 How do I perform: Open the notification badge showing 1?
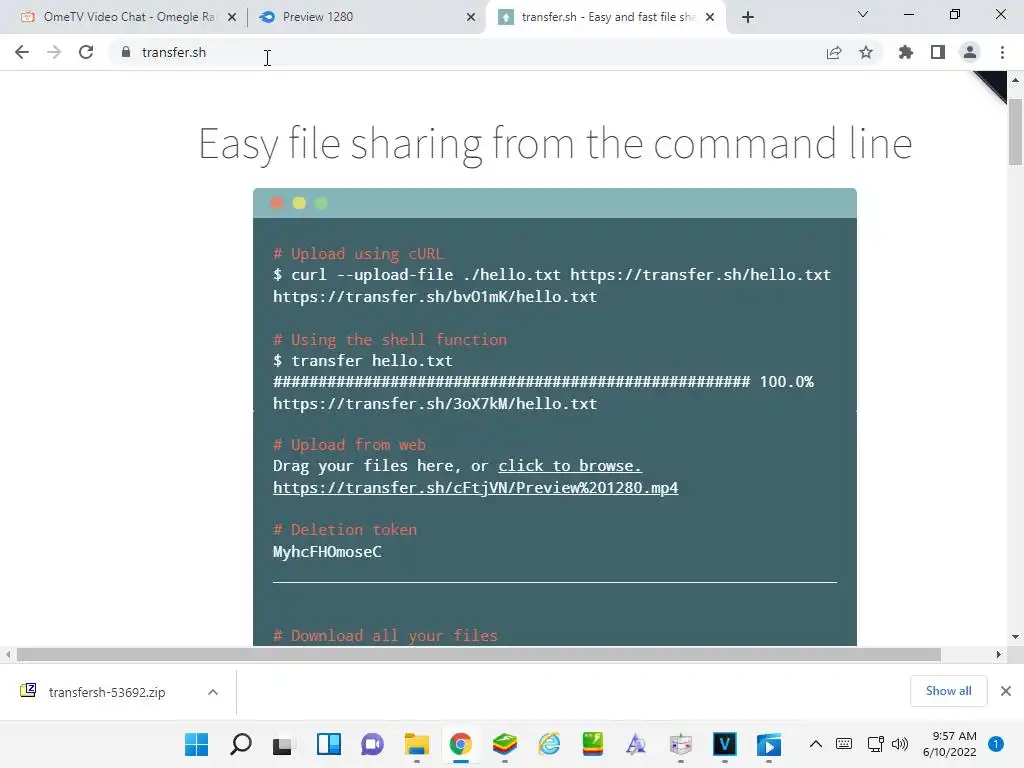tap(996, 743)
